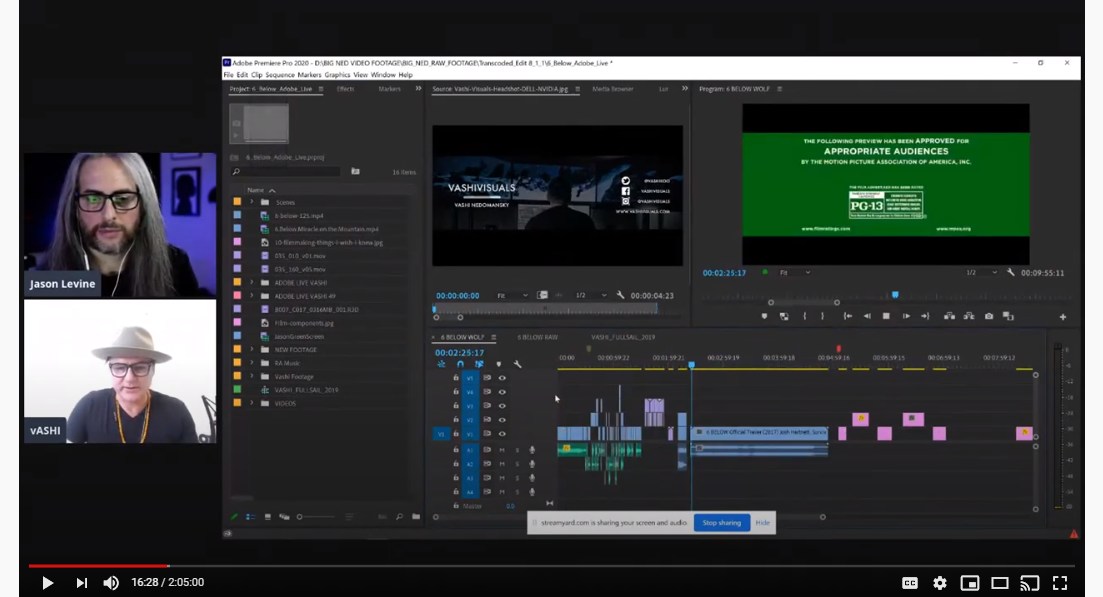Image resolution: width=1103 pixels, height=597 pixels.
Task: Open the File menu in Premiere Pro
Action: coord(228,75)
